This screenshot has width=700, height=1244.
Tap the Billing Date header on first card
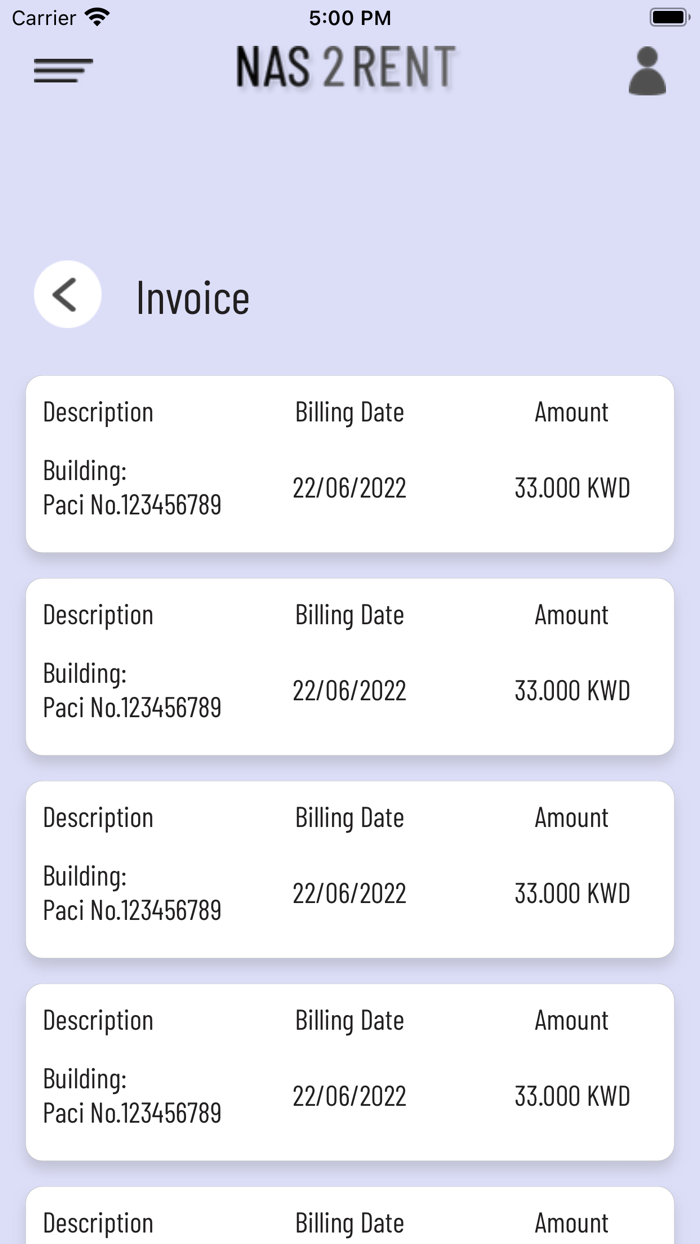350,412
